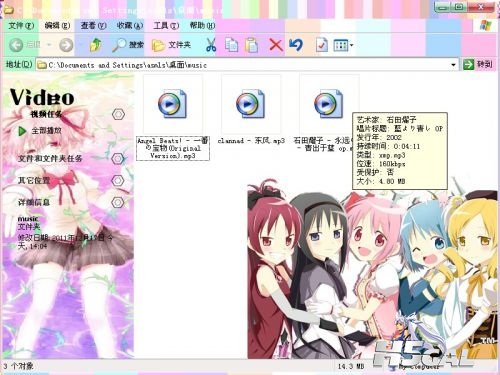500x375 pixels.
Task: Go forward with the grey Forward arrow
Action: click(x=66, y=45)
